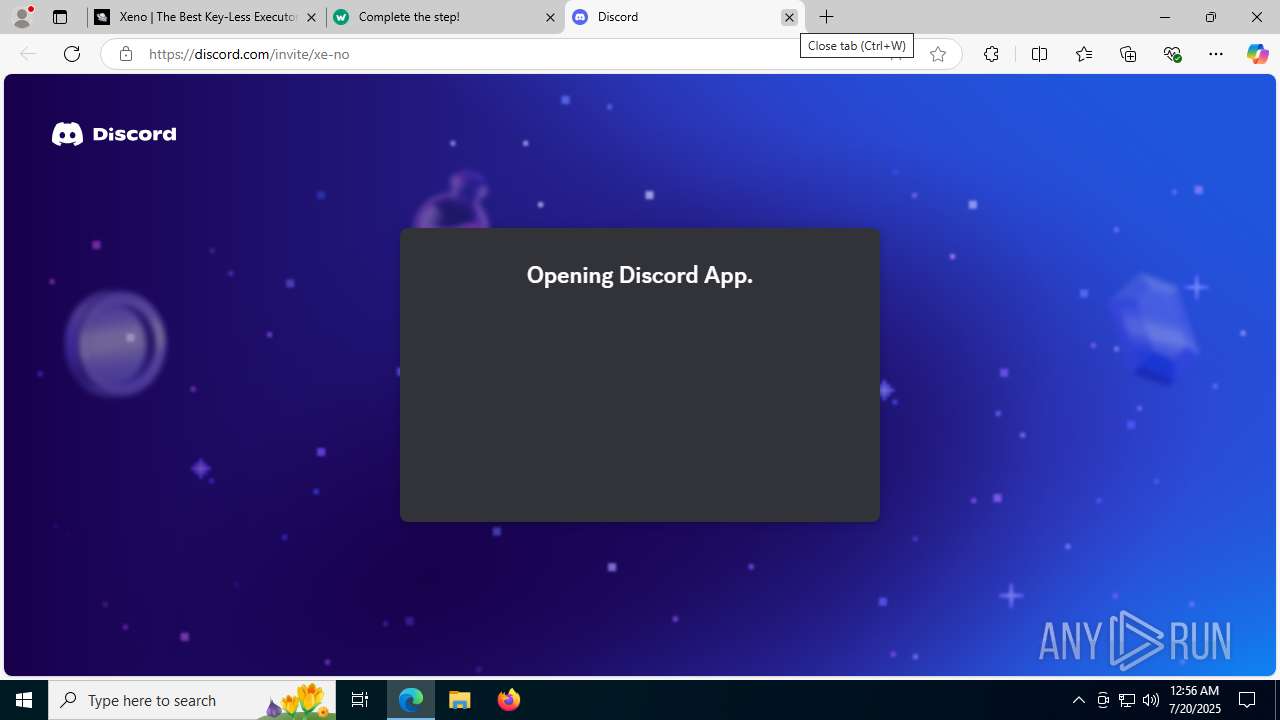1280x720 pixels.
Task: Open the notification center
Action: tap(1248, 700)
